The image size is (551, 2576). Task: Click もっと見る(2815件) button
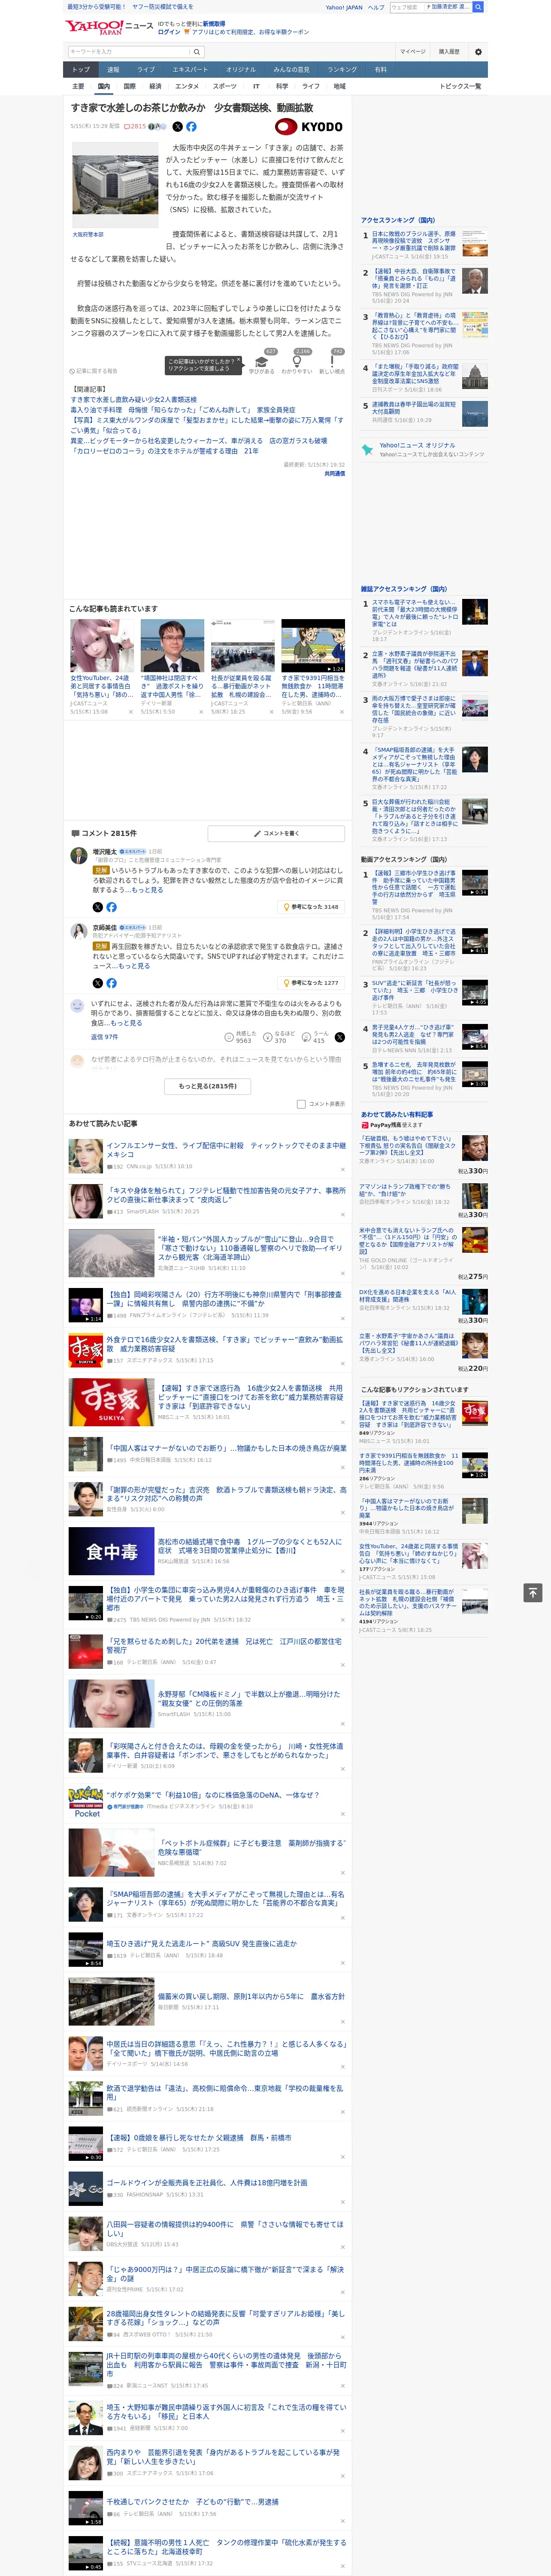click(208, 1086)
